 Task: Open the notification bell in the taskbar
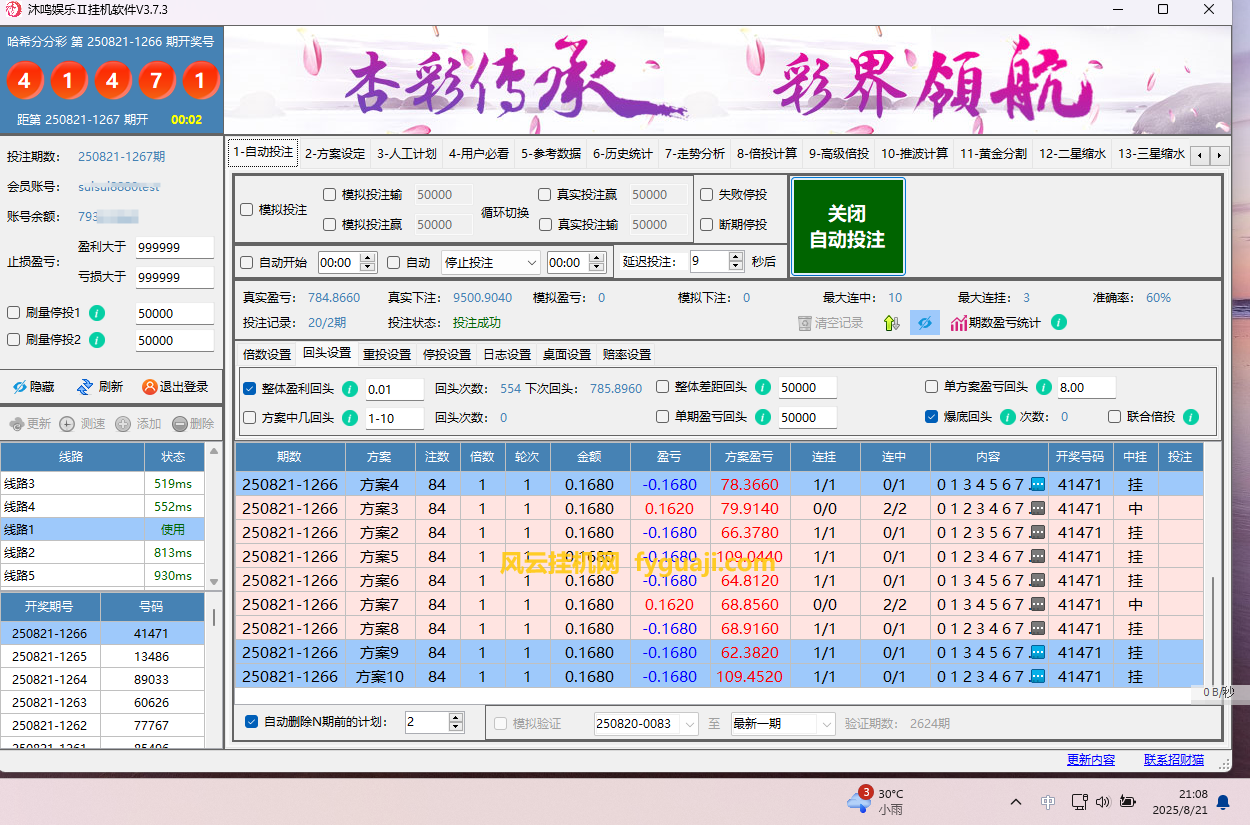tap(1223, 802)
